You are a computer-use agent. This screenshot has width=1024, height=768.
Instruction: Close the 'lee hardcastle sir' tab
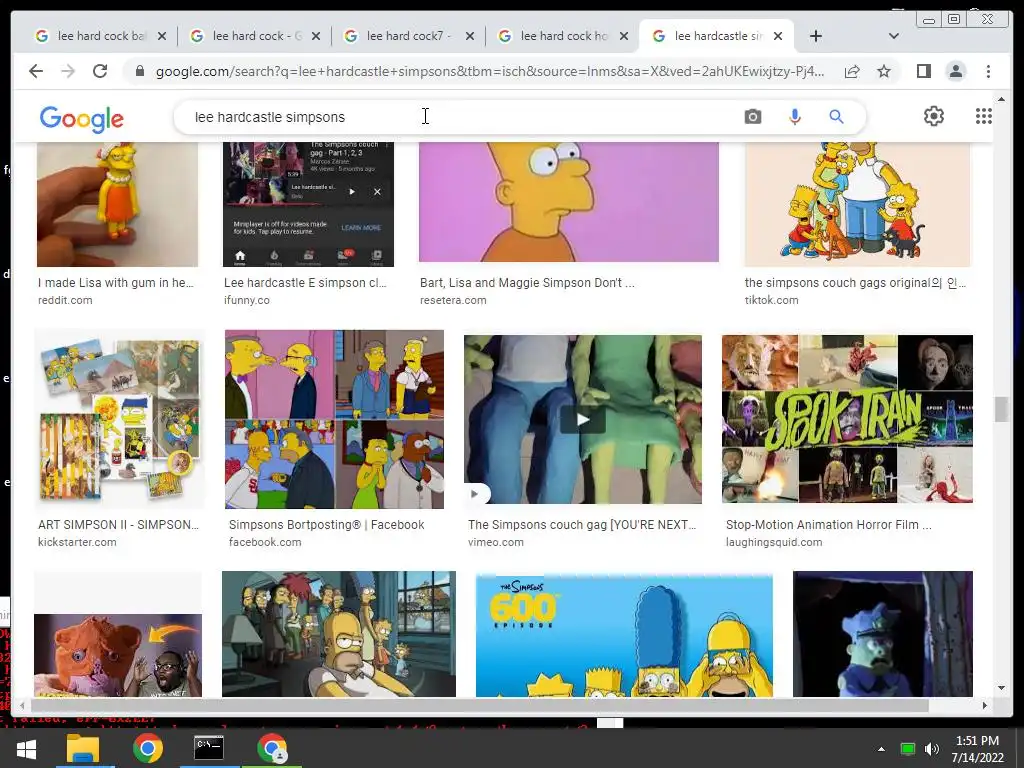click(778, 36)
